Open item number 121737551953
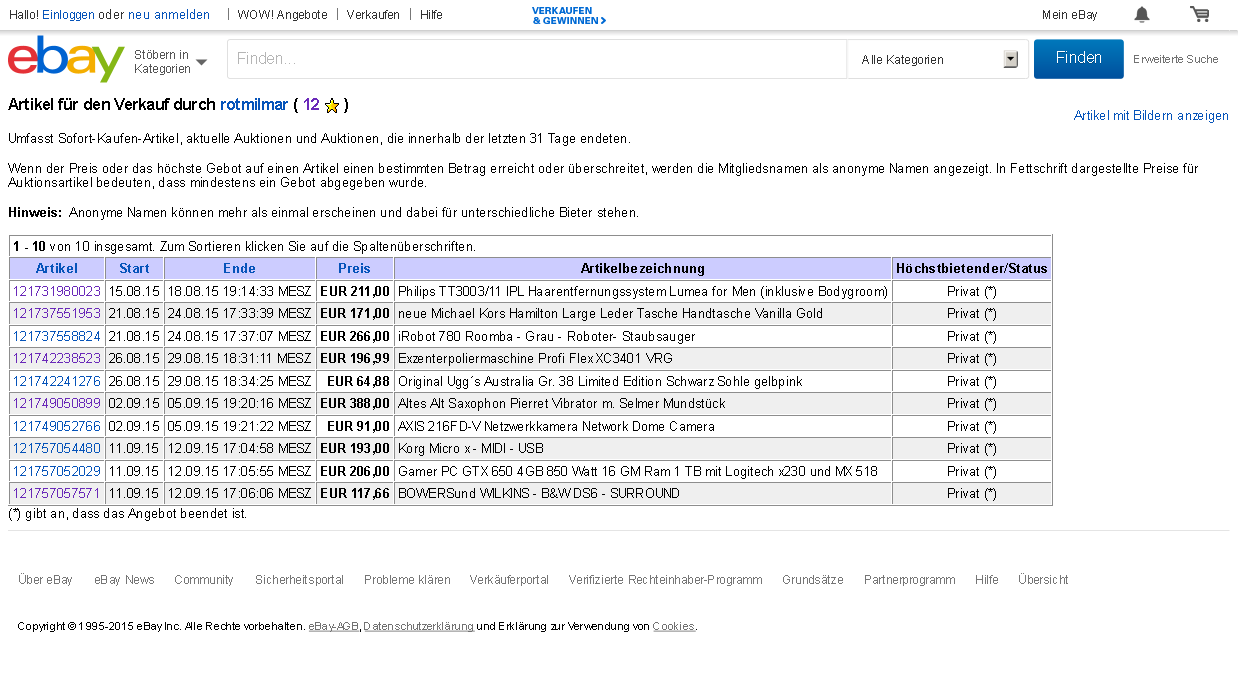The width and height of the screenshot is (1238, 682). [x=57, y=314]
